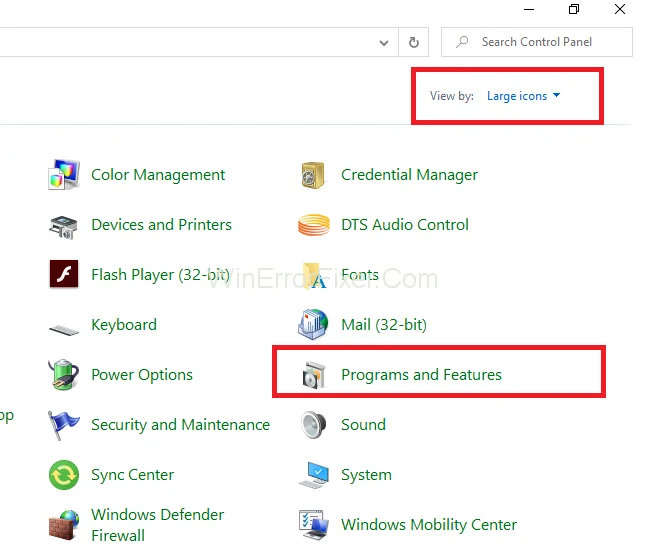The width and height of the screenshot is (645, 556).
Task: Open Power Options link
Action: click(142, 375)
